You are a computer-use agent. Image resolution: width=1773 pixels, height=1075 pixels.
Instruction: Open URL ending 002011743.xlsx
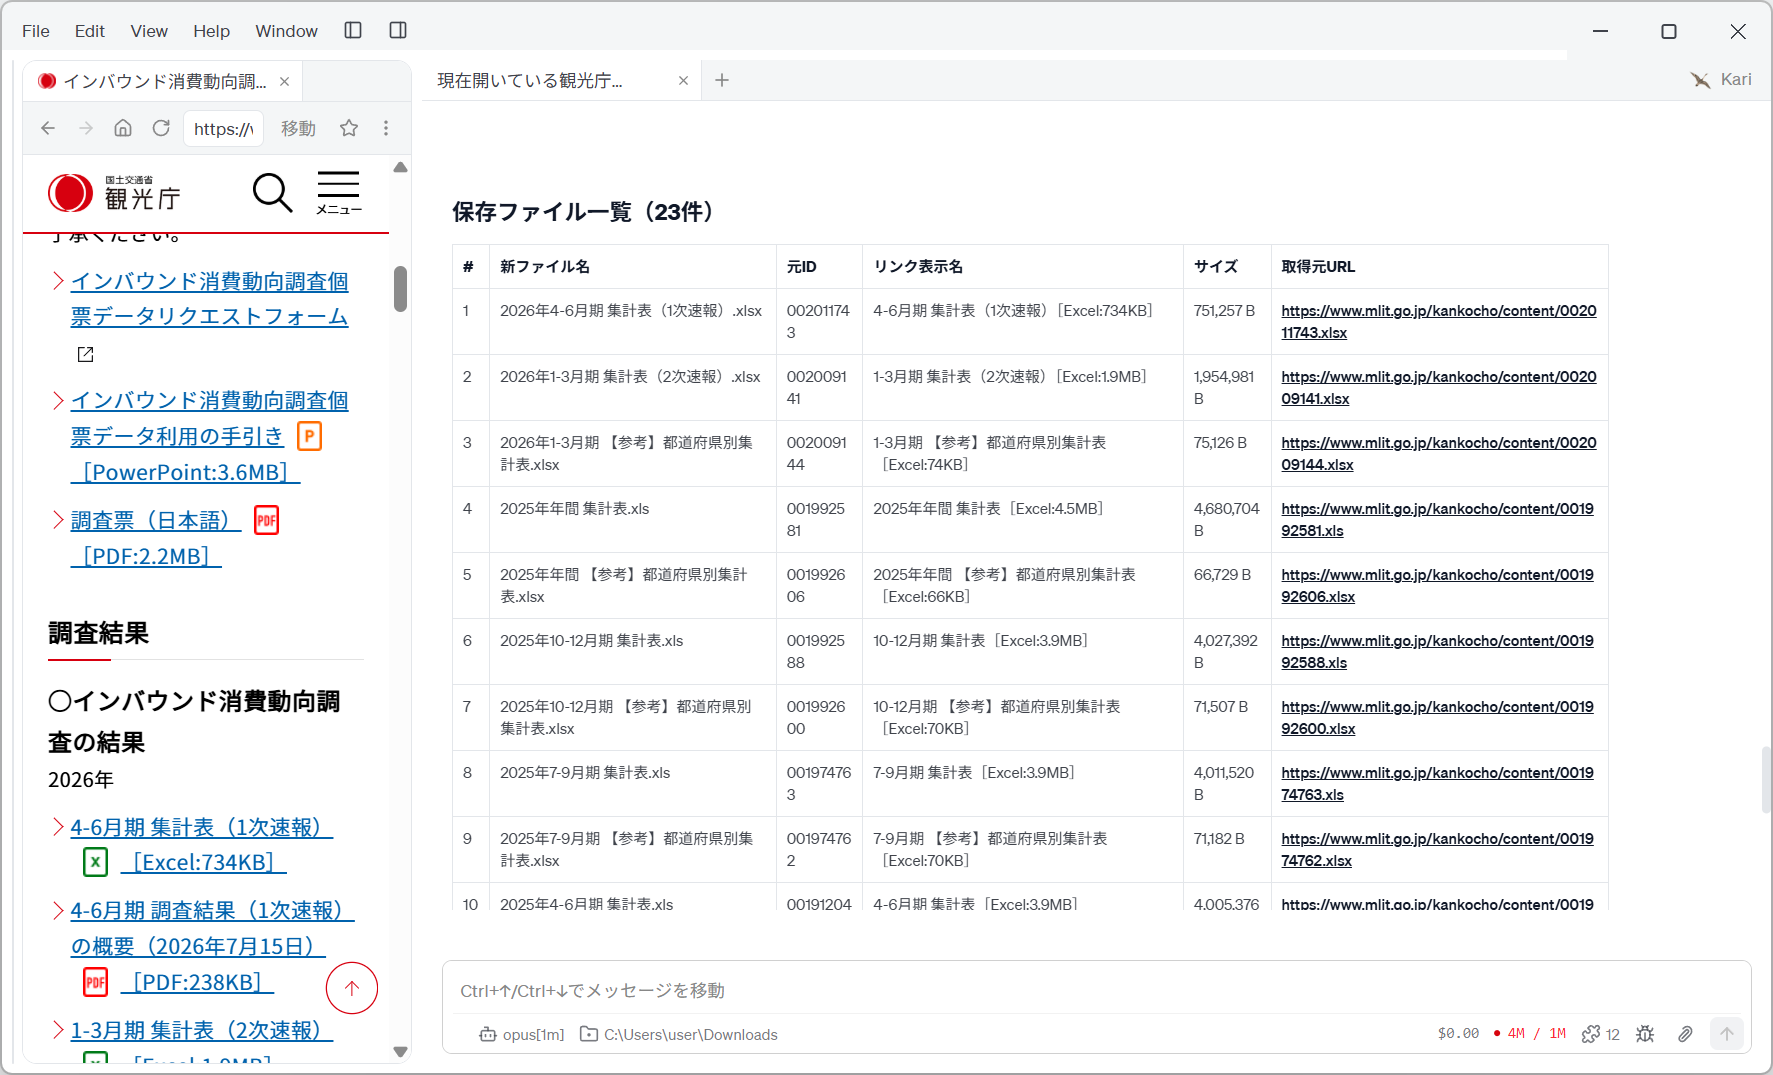[1439, 322]
